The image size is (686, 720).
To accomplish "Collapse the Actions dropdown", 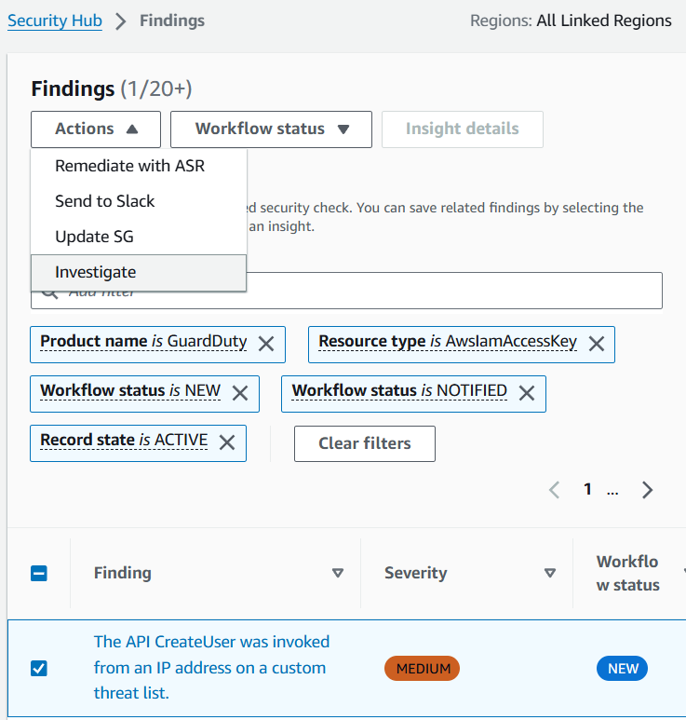I will pyautogui.click(x=96, y=129).
